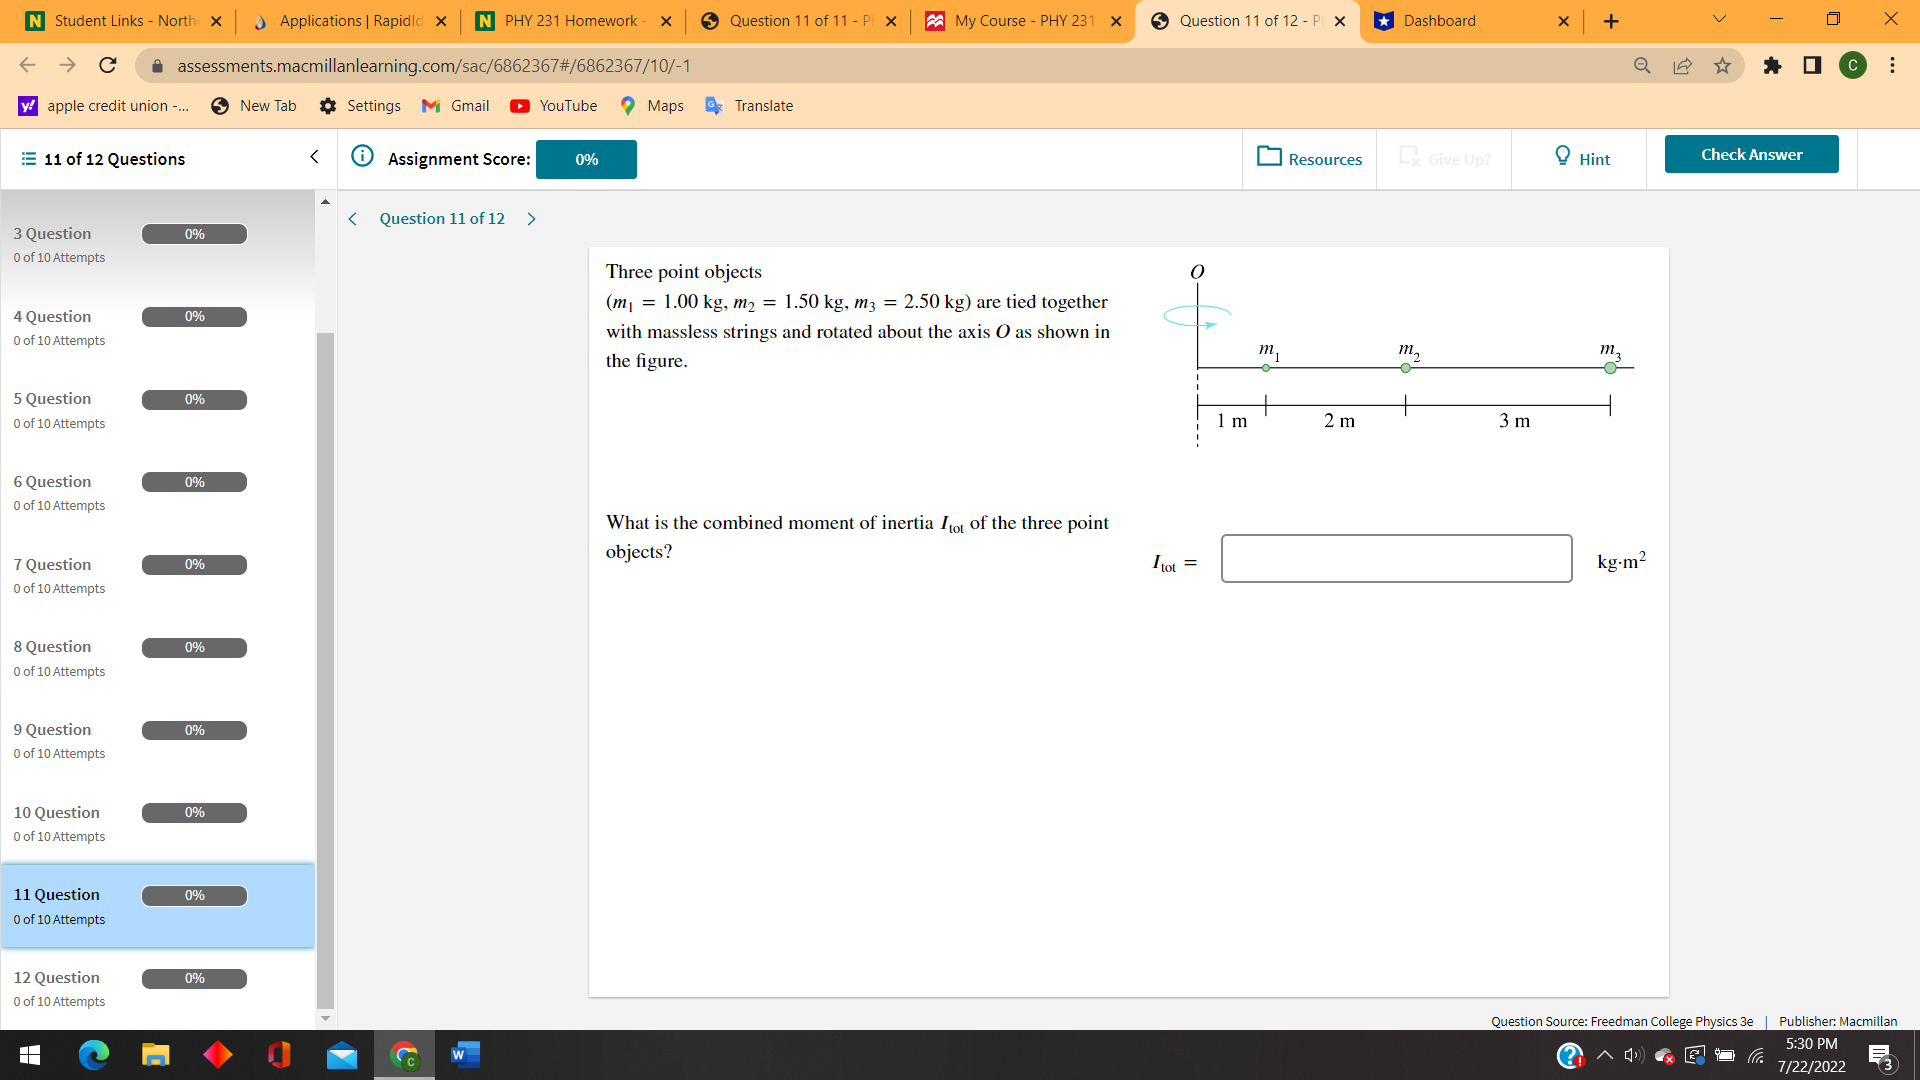Advance to Question 12 using the right chevron

(x=531, y=218)
